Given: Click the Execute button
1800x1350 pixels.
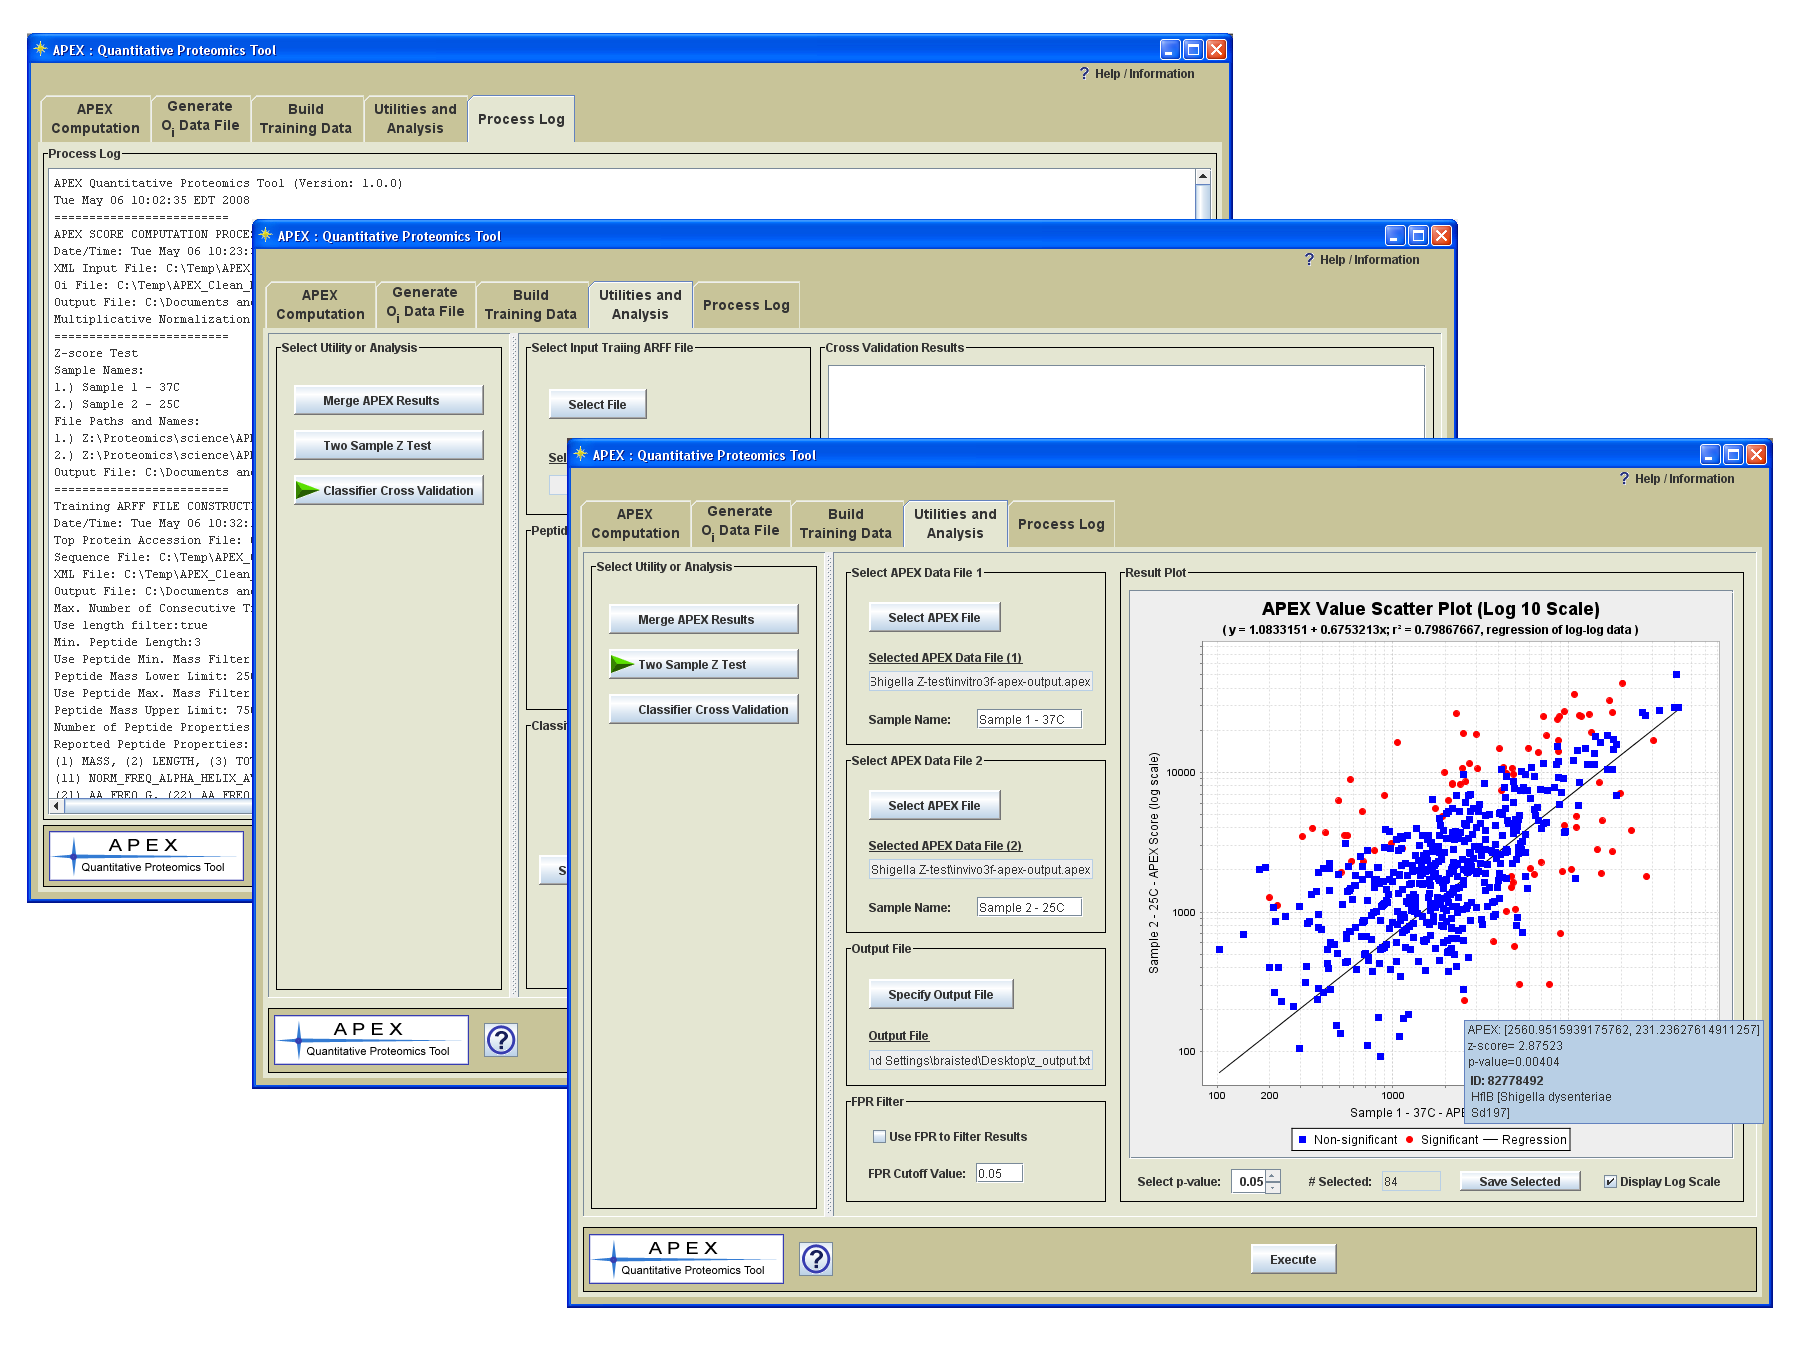Looking at the screenshot, I should (1293, 1260).
